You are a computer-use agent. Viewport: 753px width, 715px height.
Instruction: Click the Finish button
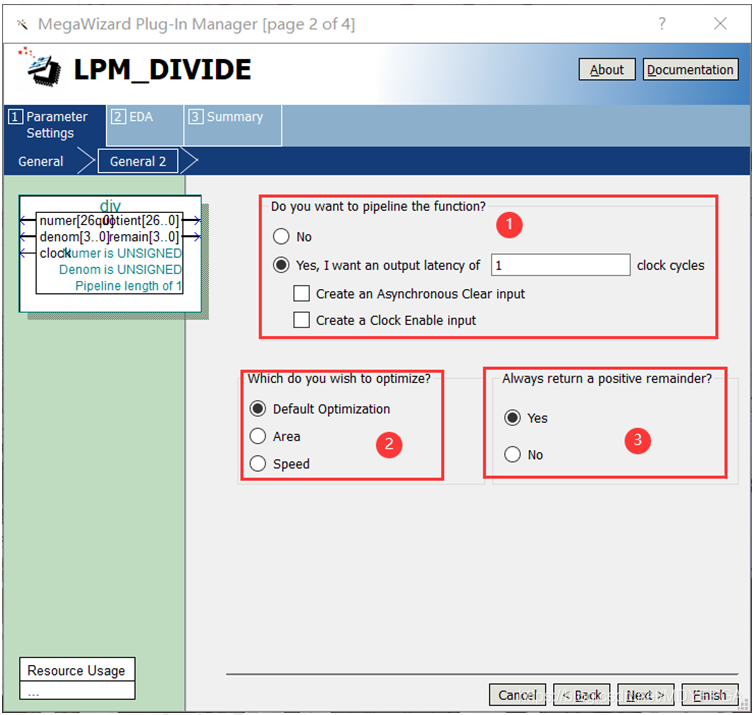point(710,695)
